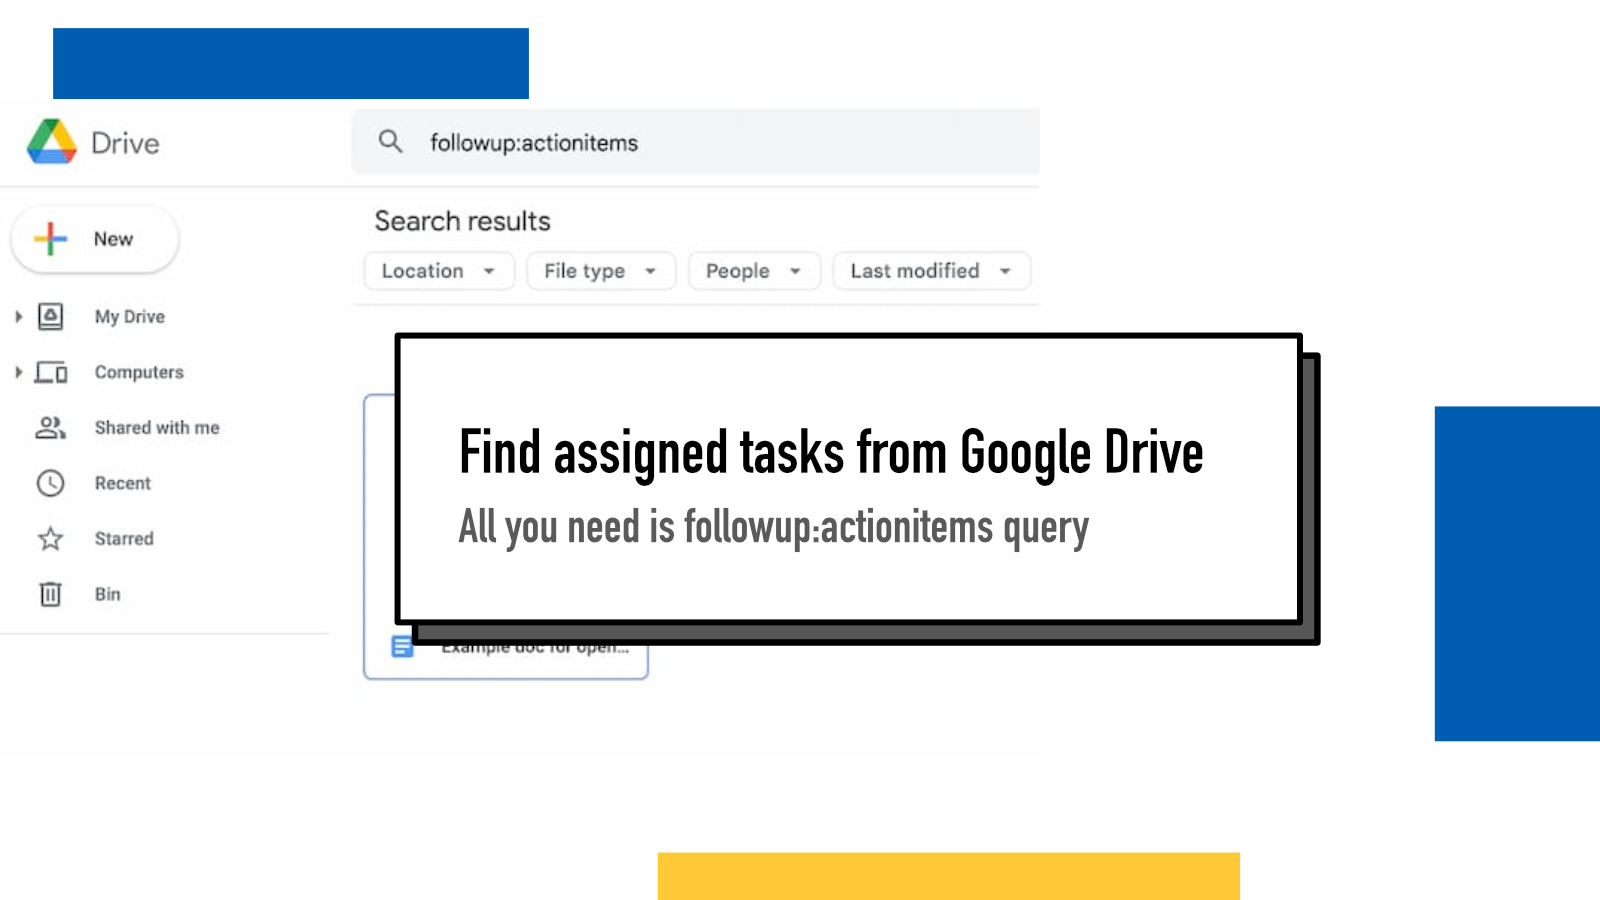This screenshot has height=900, width=1600.
Task: Expand the My Drive tree item
Action: pyautogui.click(x=17, y=316)
